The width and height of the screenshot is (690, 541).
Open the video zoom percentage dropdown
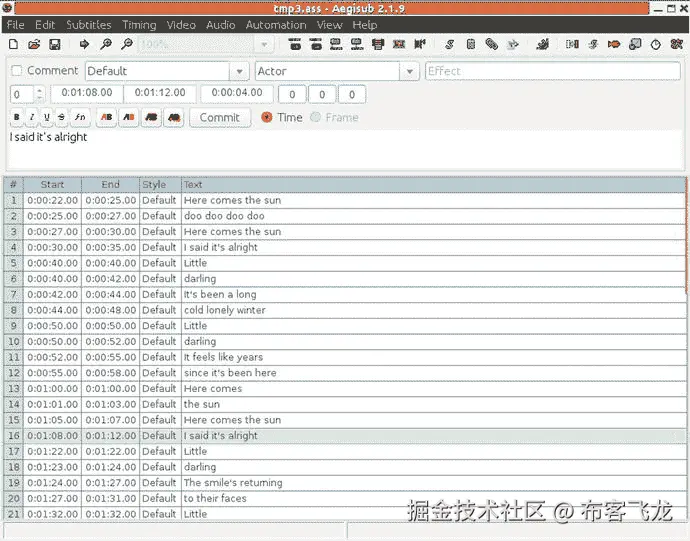tap(264, 44)
